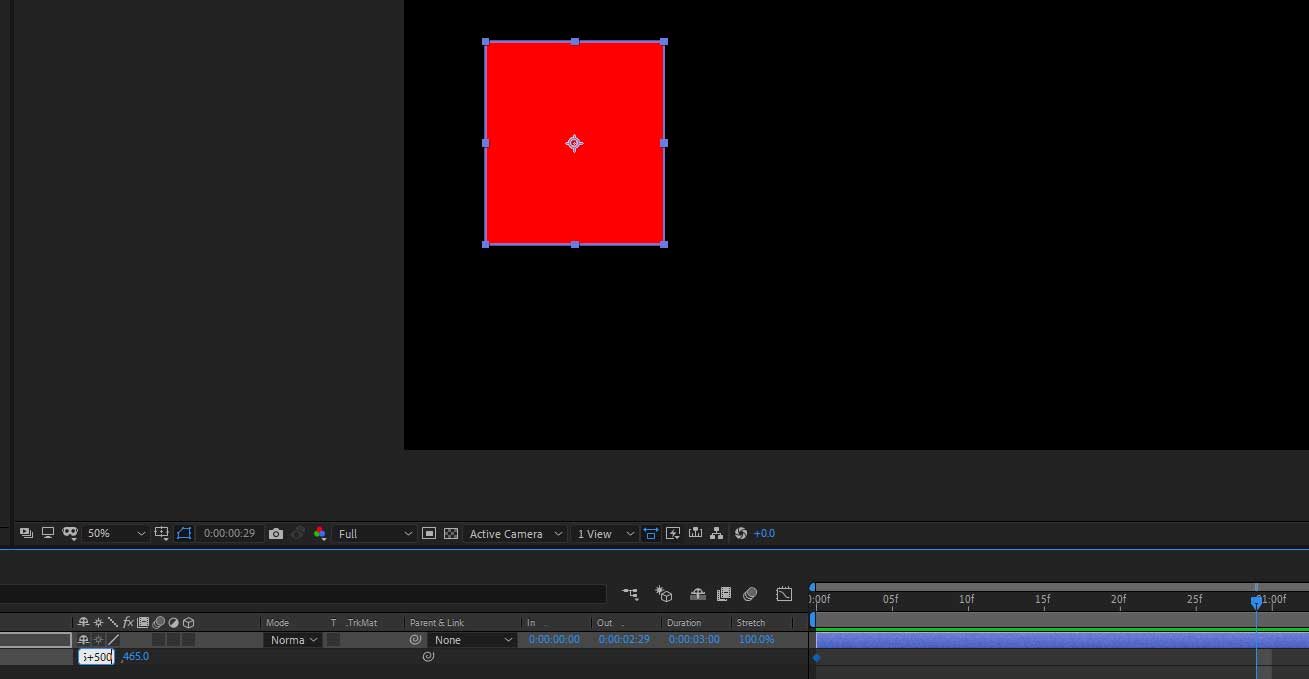Select the blue 0:00:03:00 Duration value
1309x679 pixels.
[x=693, y=640]
